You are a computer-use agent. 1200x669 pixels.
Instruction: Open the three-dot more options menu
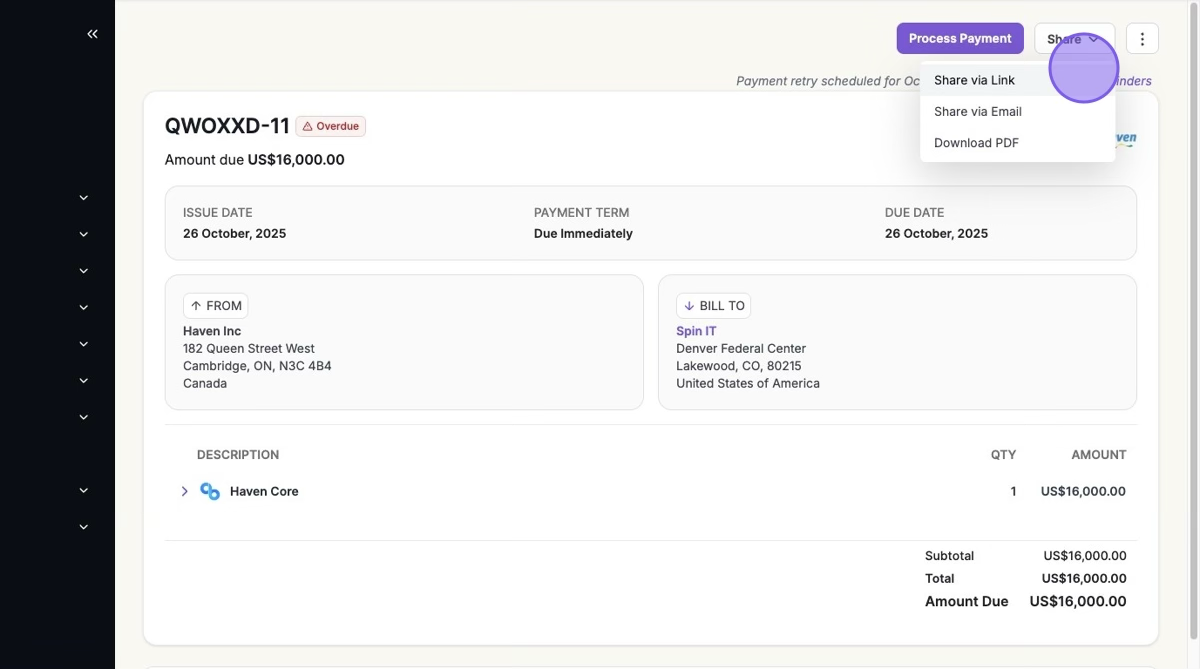coord(1142,39)
